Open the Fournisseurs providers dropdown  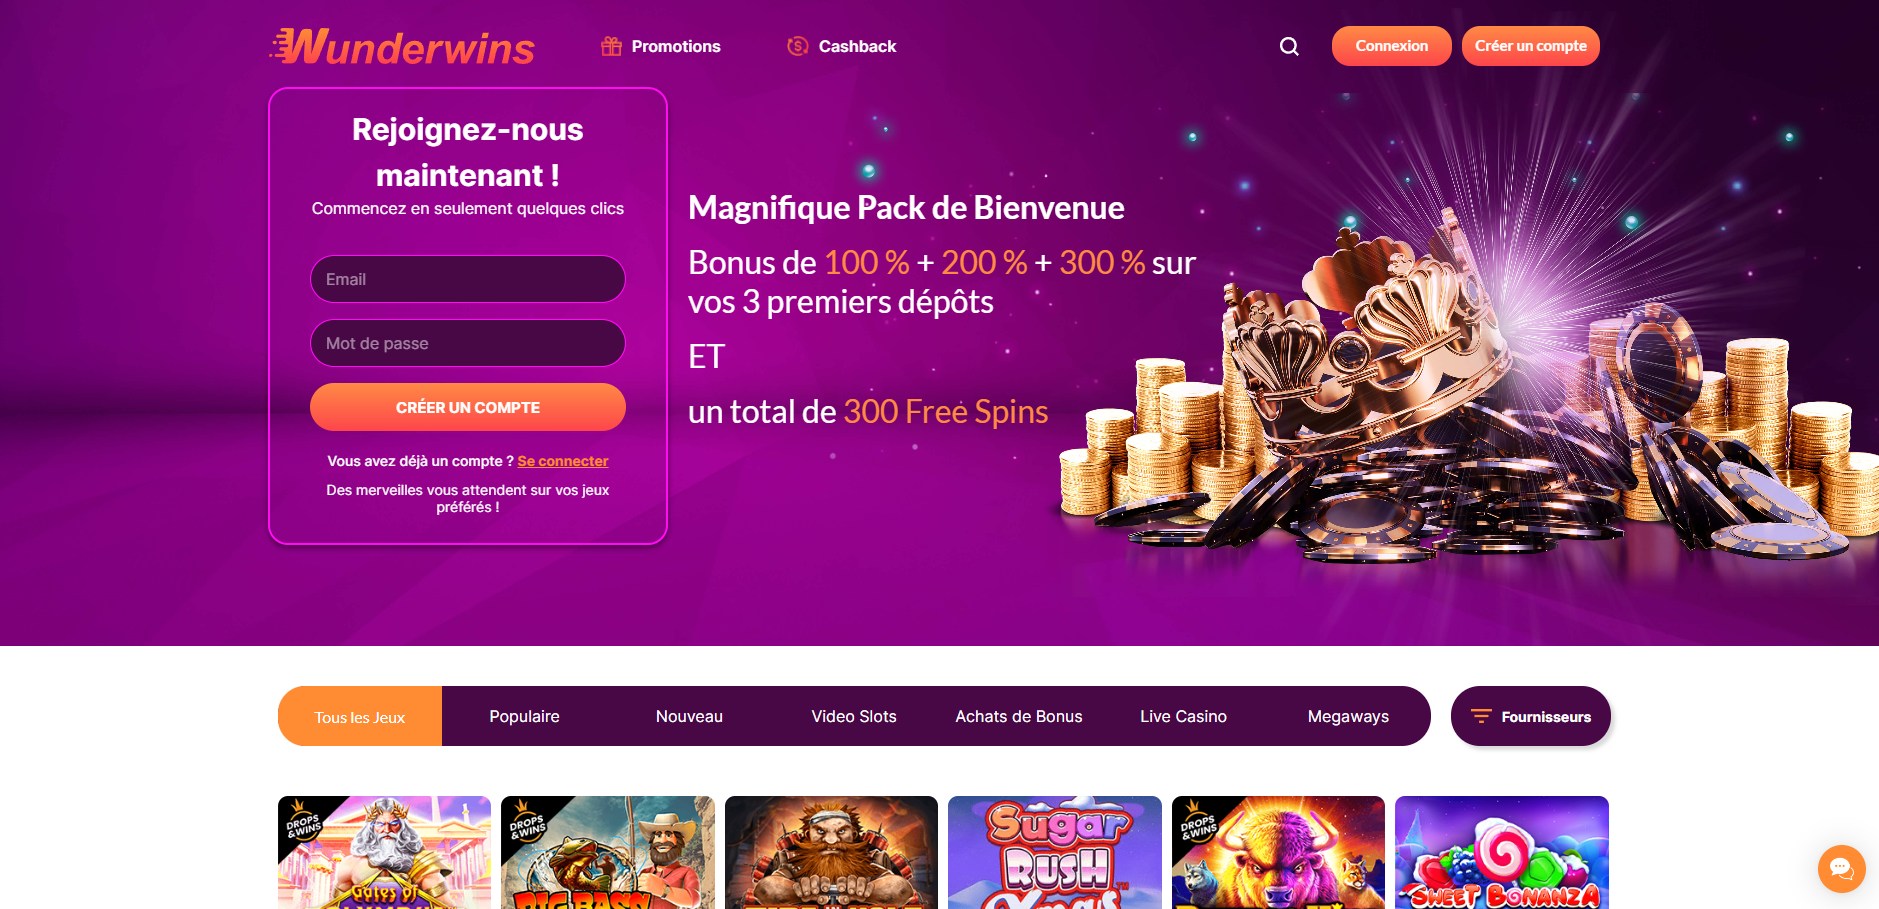[1530, 716]
